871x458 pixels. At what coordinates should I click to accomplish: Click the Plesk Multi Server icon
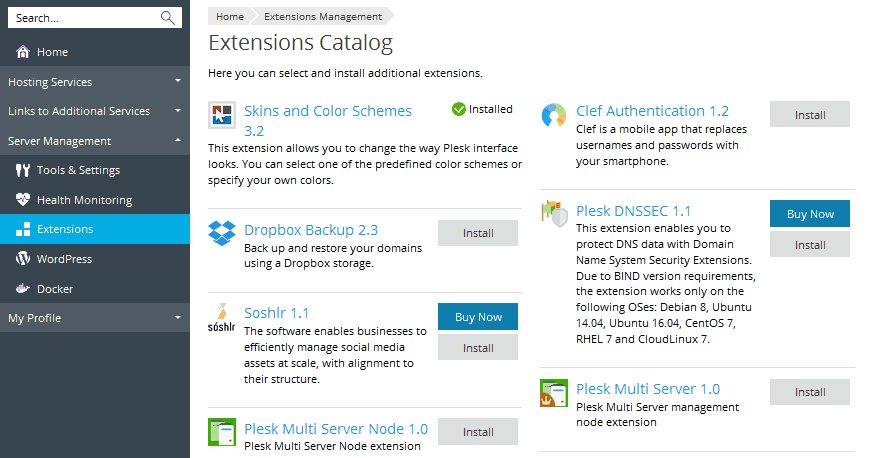point(553,393)
